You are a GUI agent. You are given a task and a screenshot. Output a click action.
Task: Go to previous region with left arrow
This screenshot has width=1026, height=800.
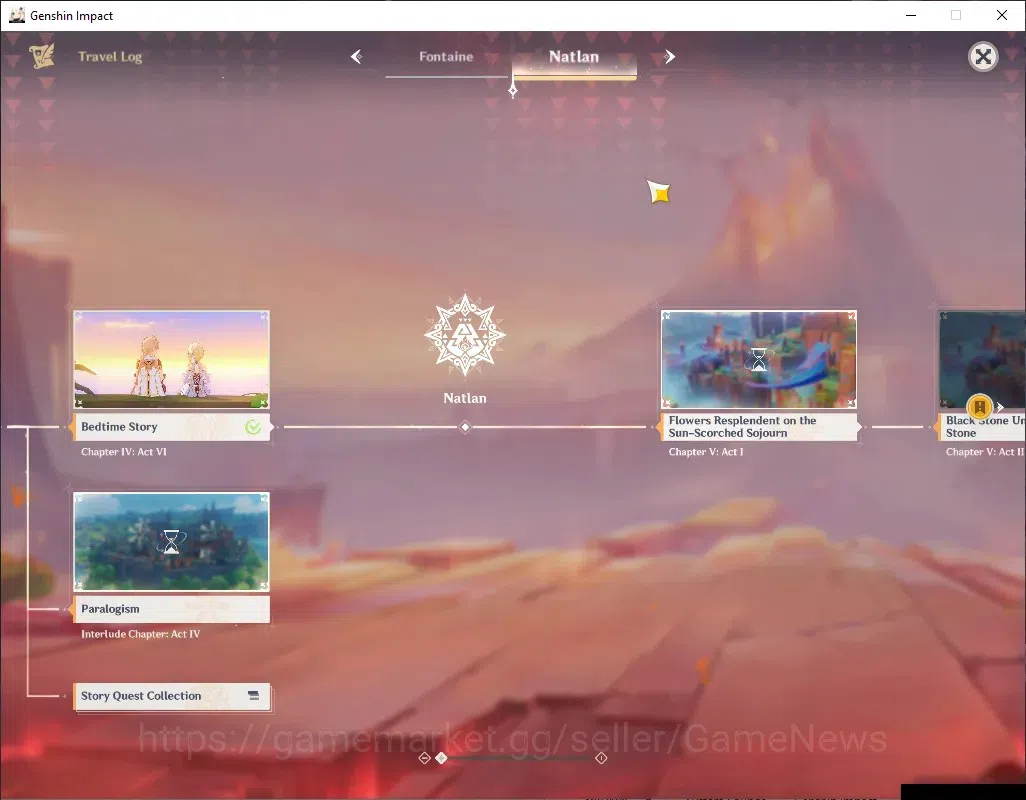click(356, 57)
